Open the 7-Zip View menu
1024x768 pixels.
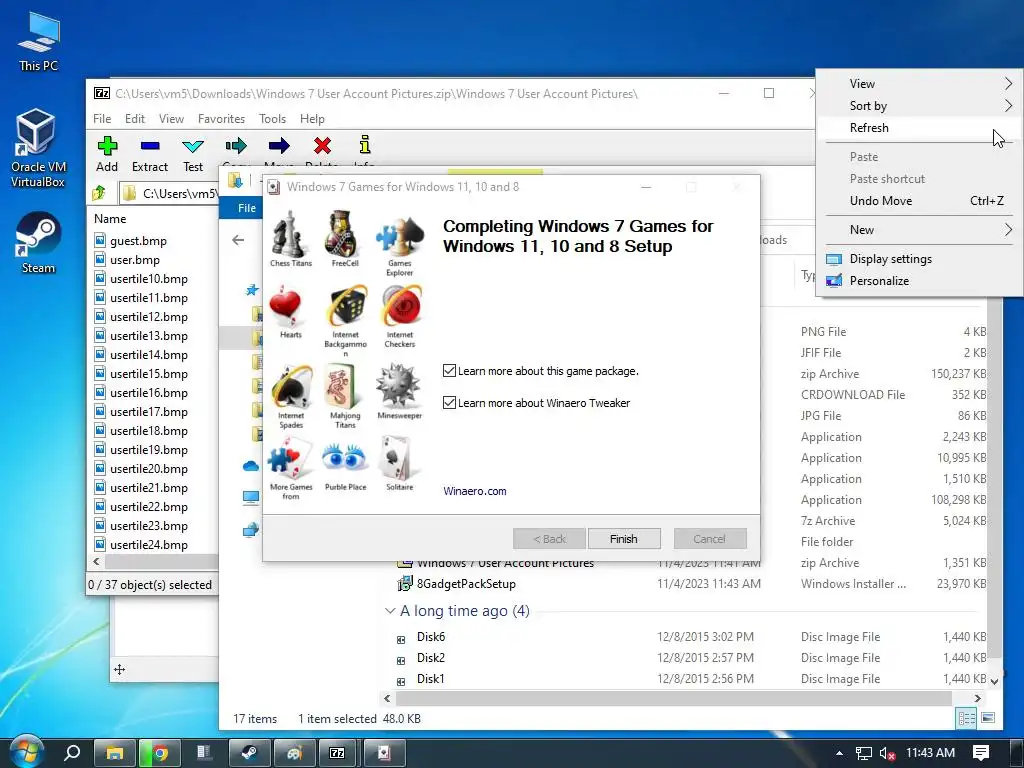pyautogui.click(x=171, y=119)
